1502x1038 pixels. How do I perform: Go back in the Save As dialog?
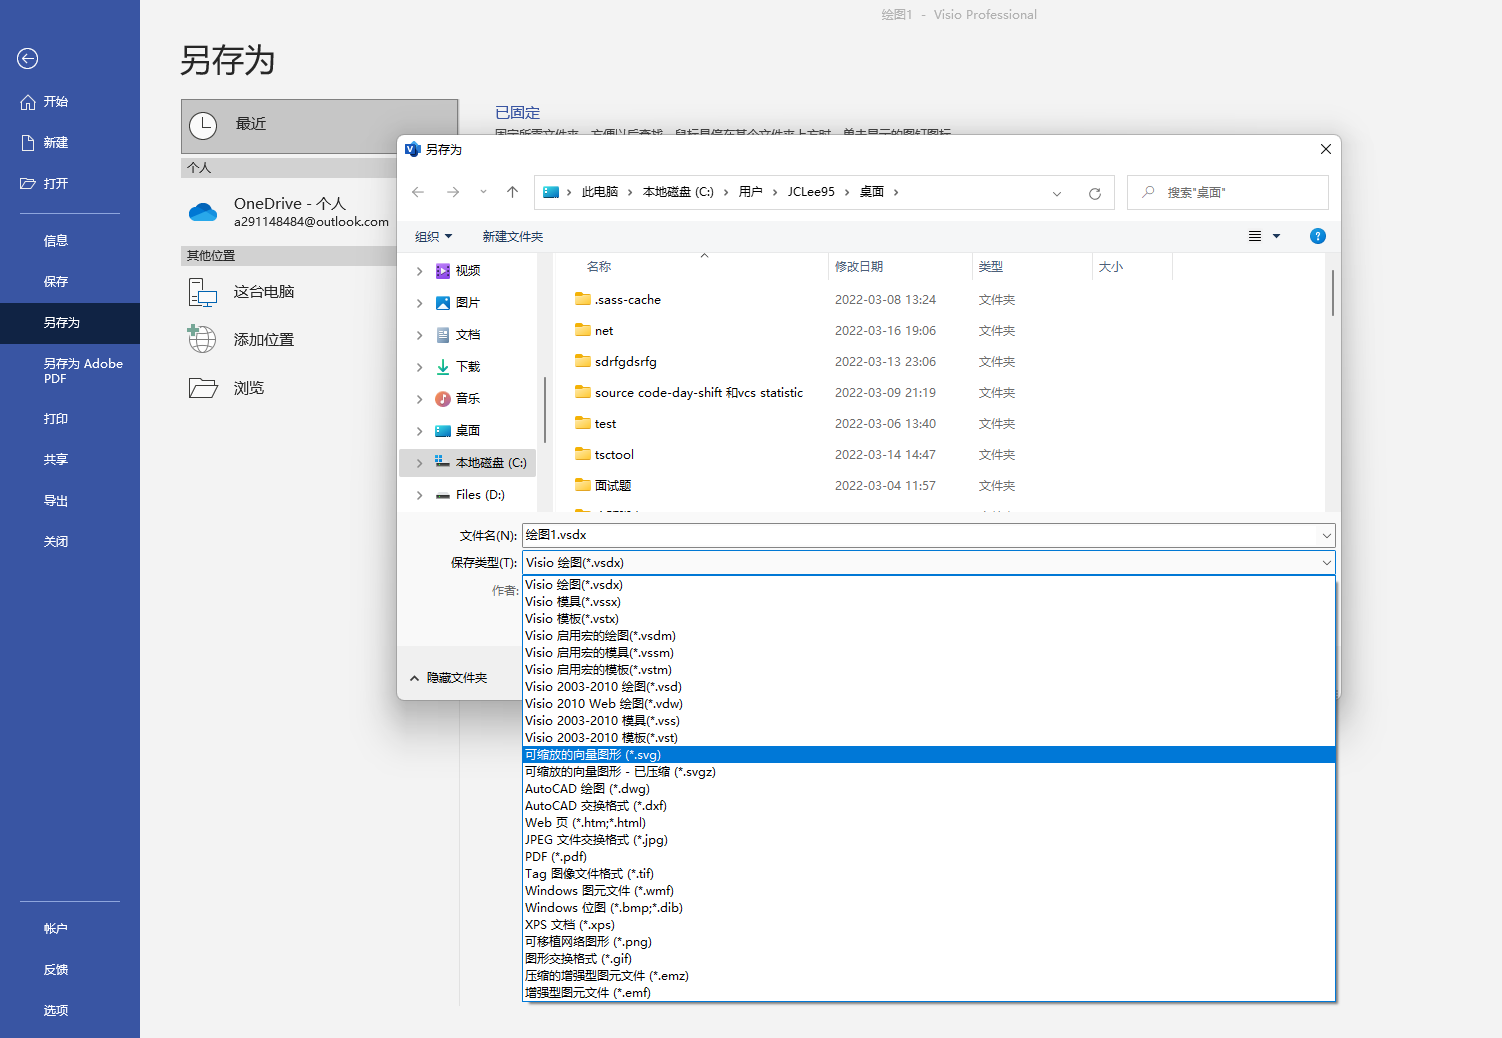pos(418,192)
